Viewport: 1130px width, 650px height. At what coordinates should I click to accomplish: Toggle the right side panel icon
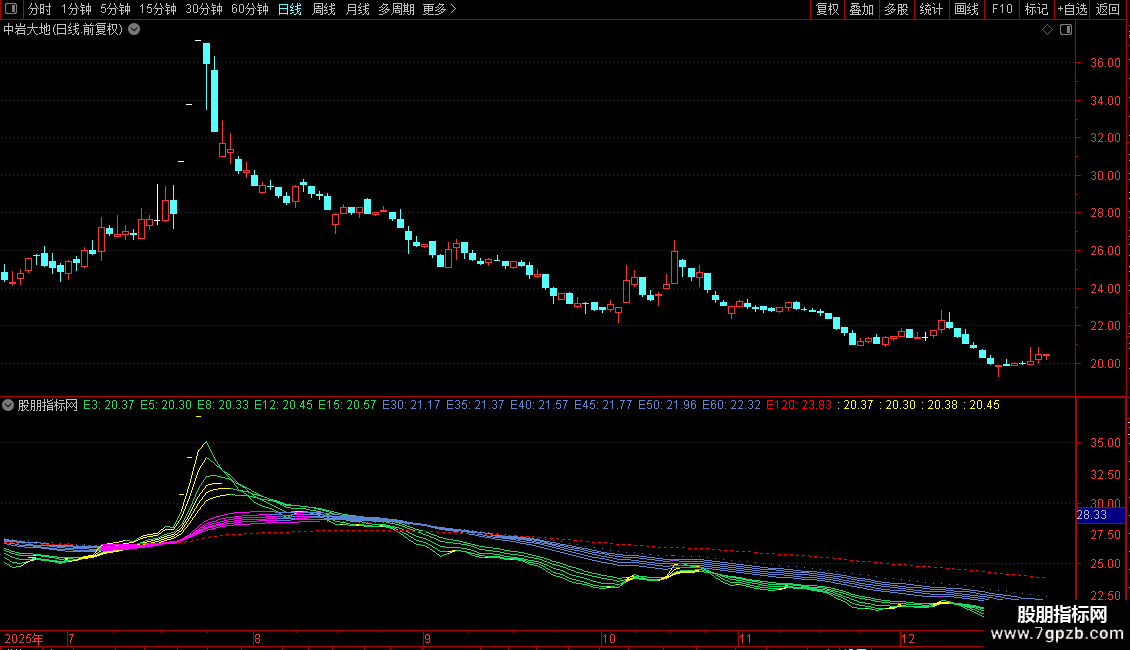[x=1066, y=30]
